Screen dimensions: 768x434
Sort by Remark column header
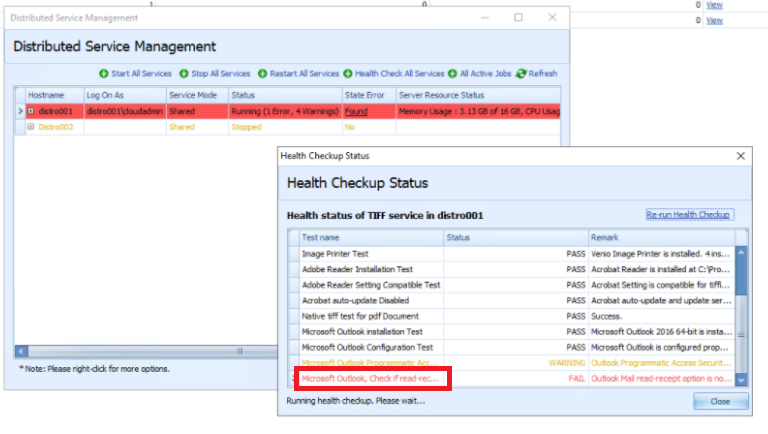tap(661, 238)
